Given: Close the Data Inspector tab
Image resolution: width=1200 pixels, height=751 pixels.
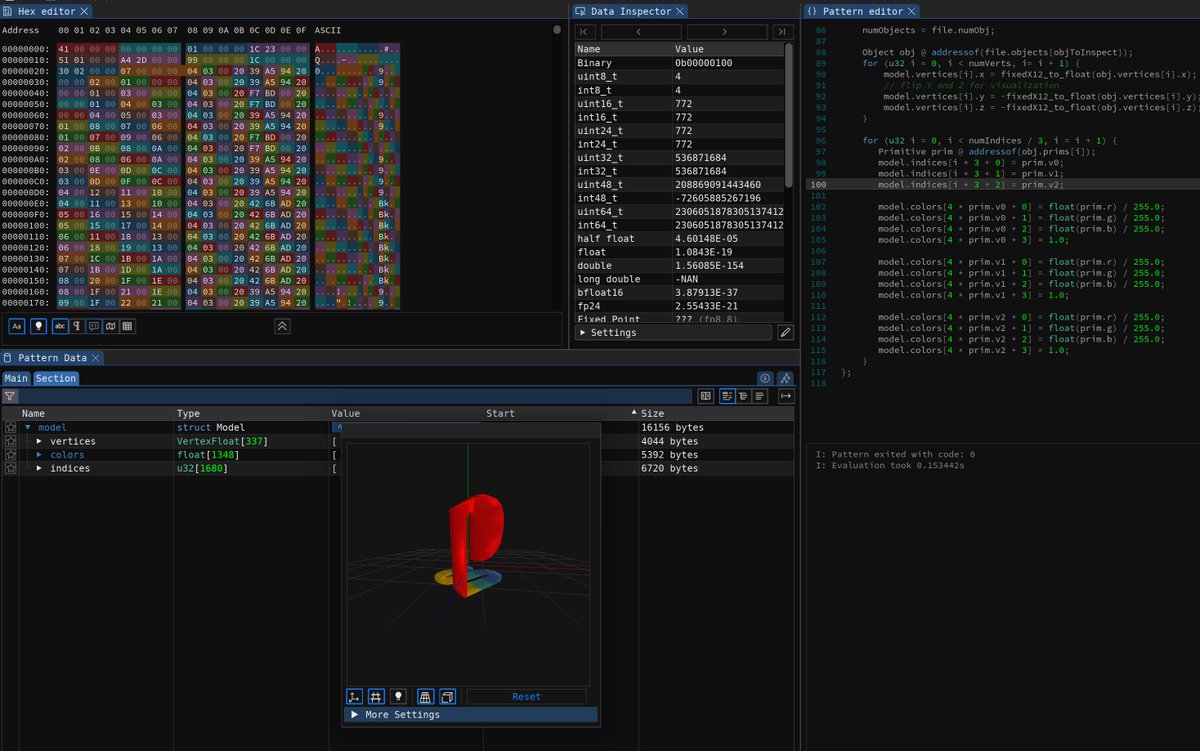Looking at the screenshot, I should tap(681, 11).
